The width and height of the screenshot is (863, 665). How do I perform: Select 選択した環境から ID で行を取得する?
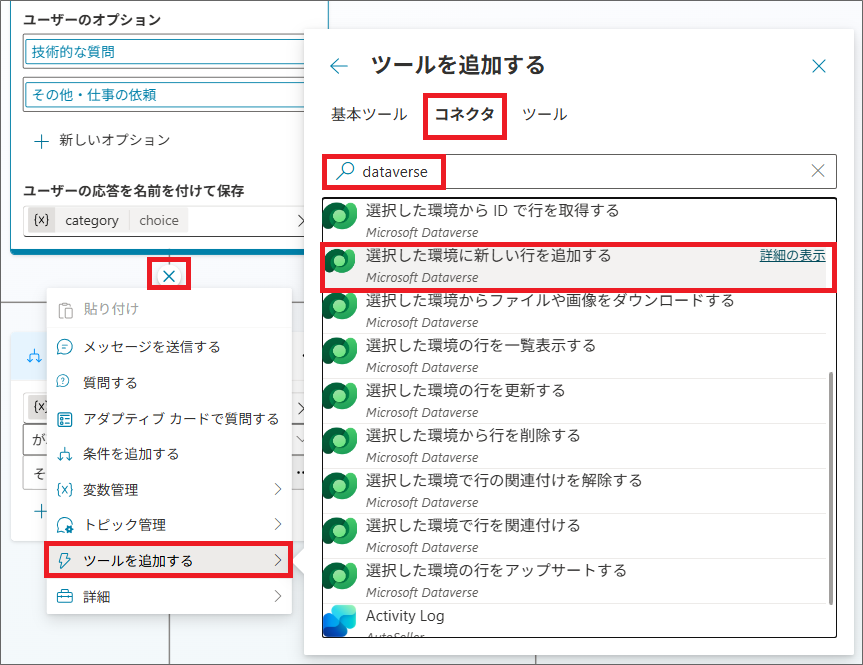(575, 220)
